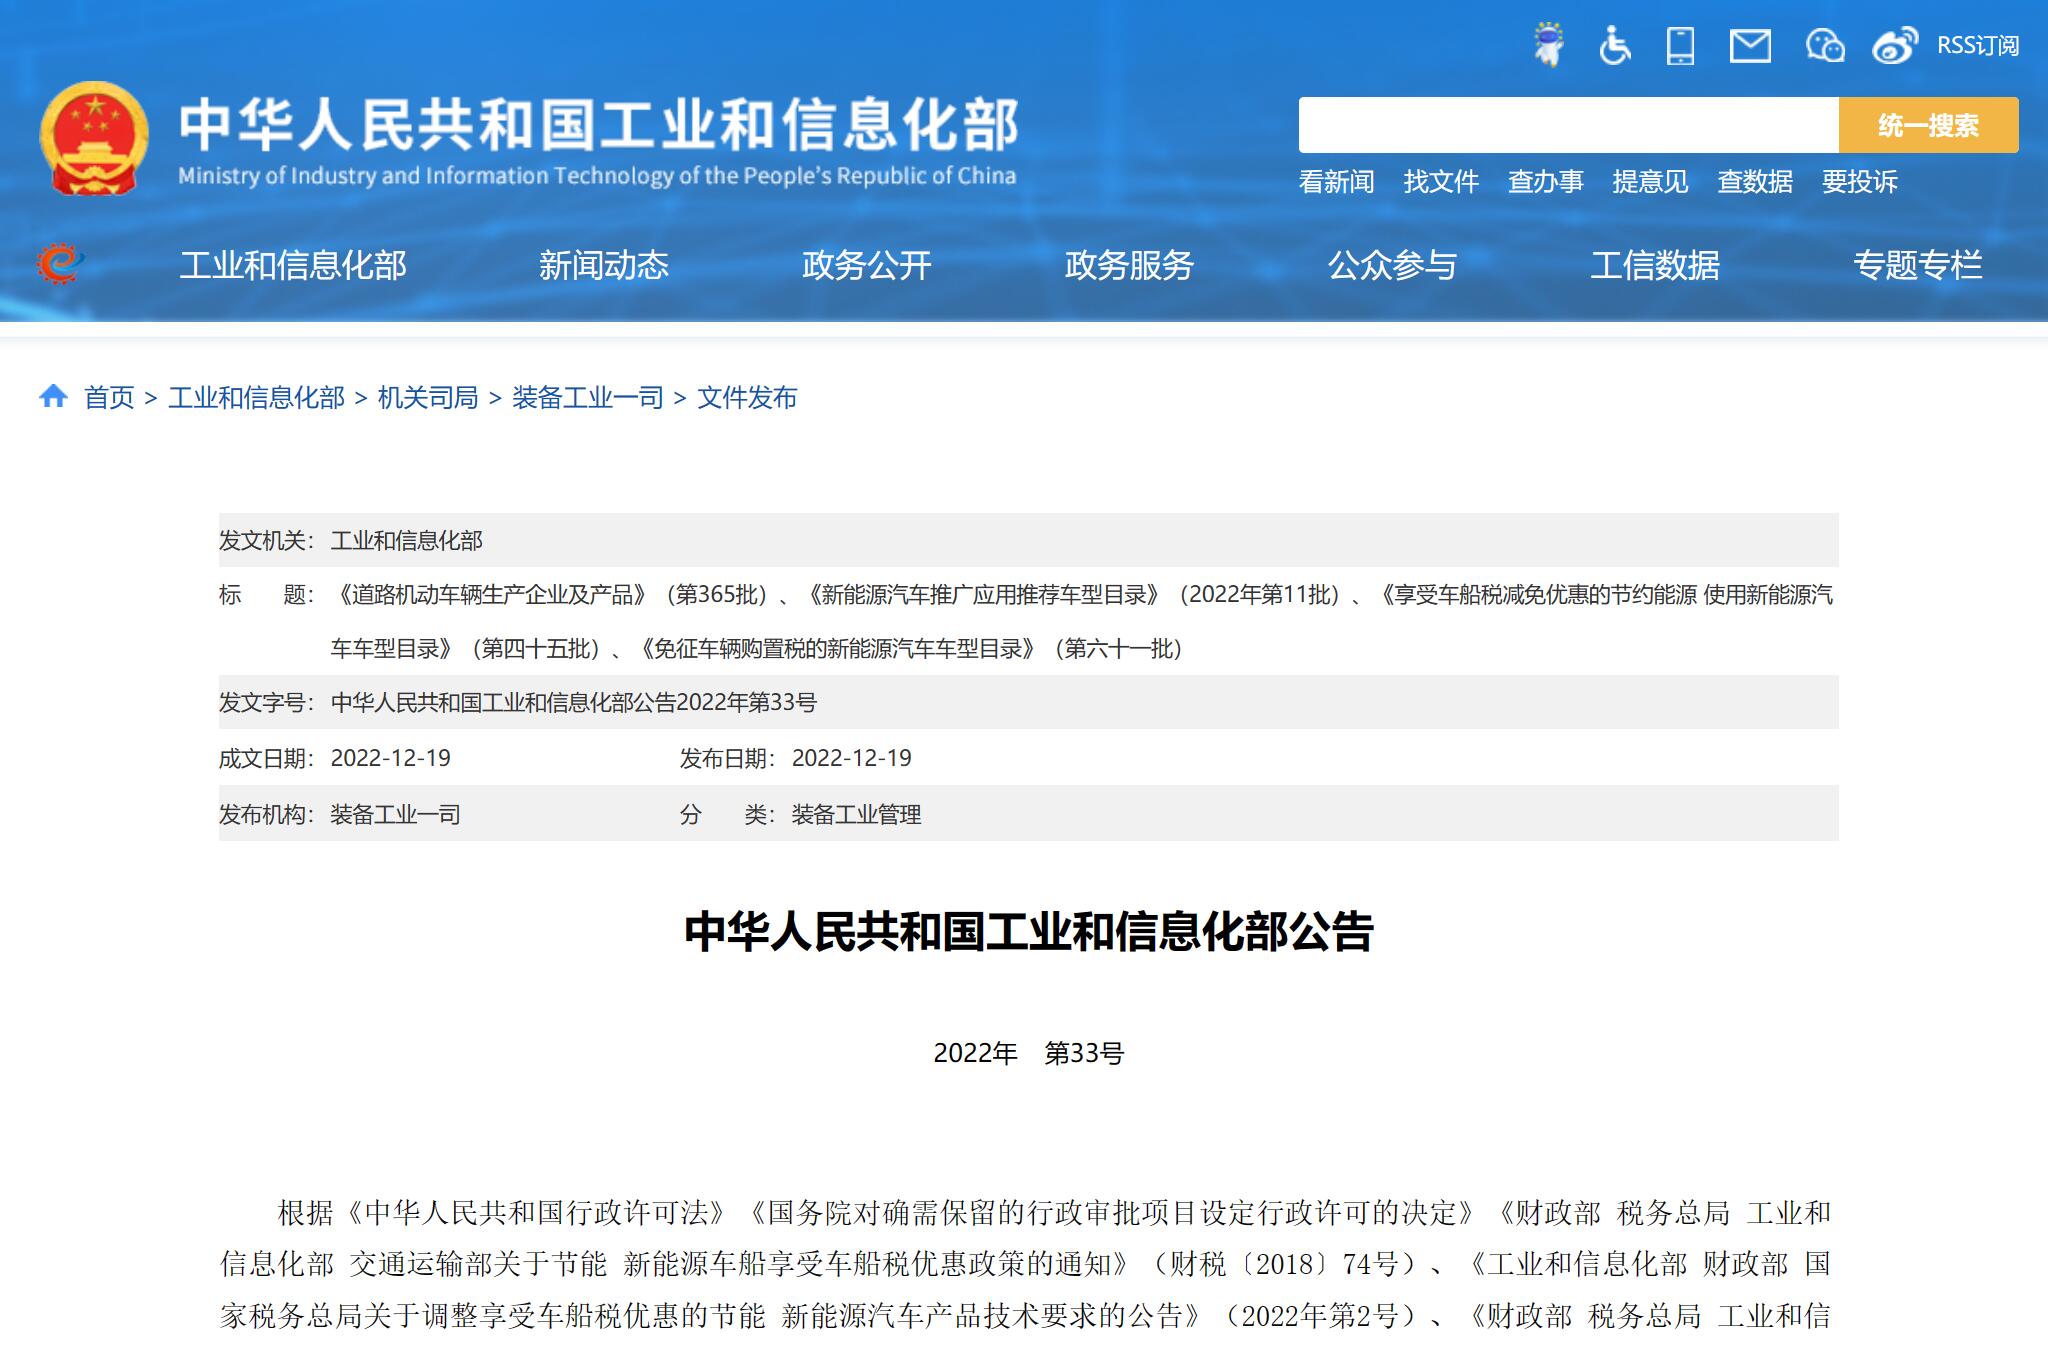The image size is (2048, 1353).
Task: Click the English ministry name subtitle
Action: pos(597,176)
